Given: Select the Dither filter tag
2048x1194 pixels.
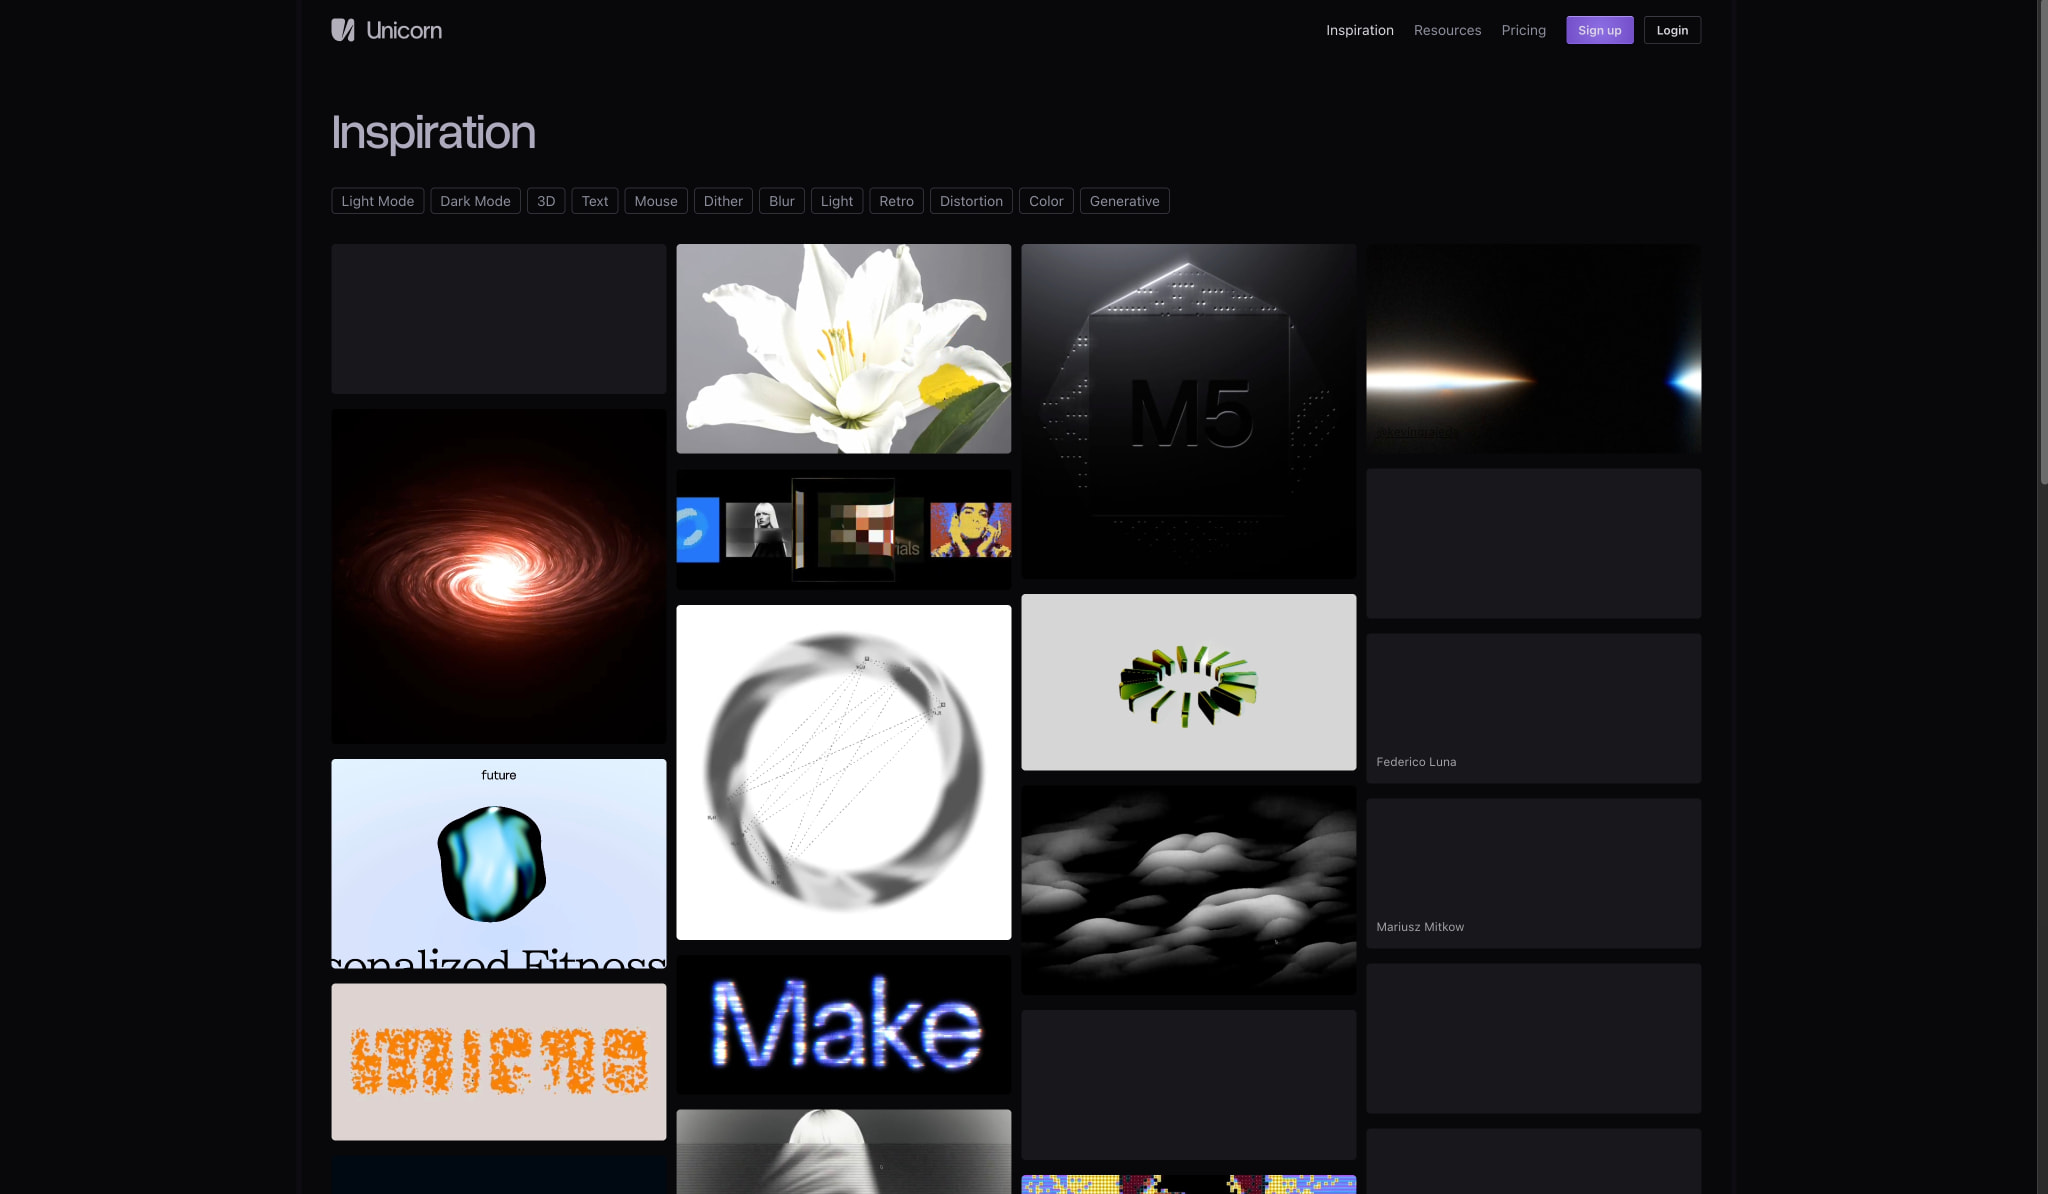Looking at the screenshot, I should (x=723, y=201).
